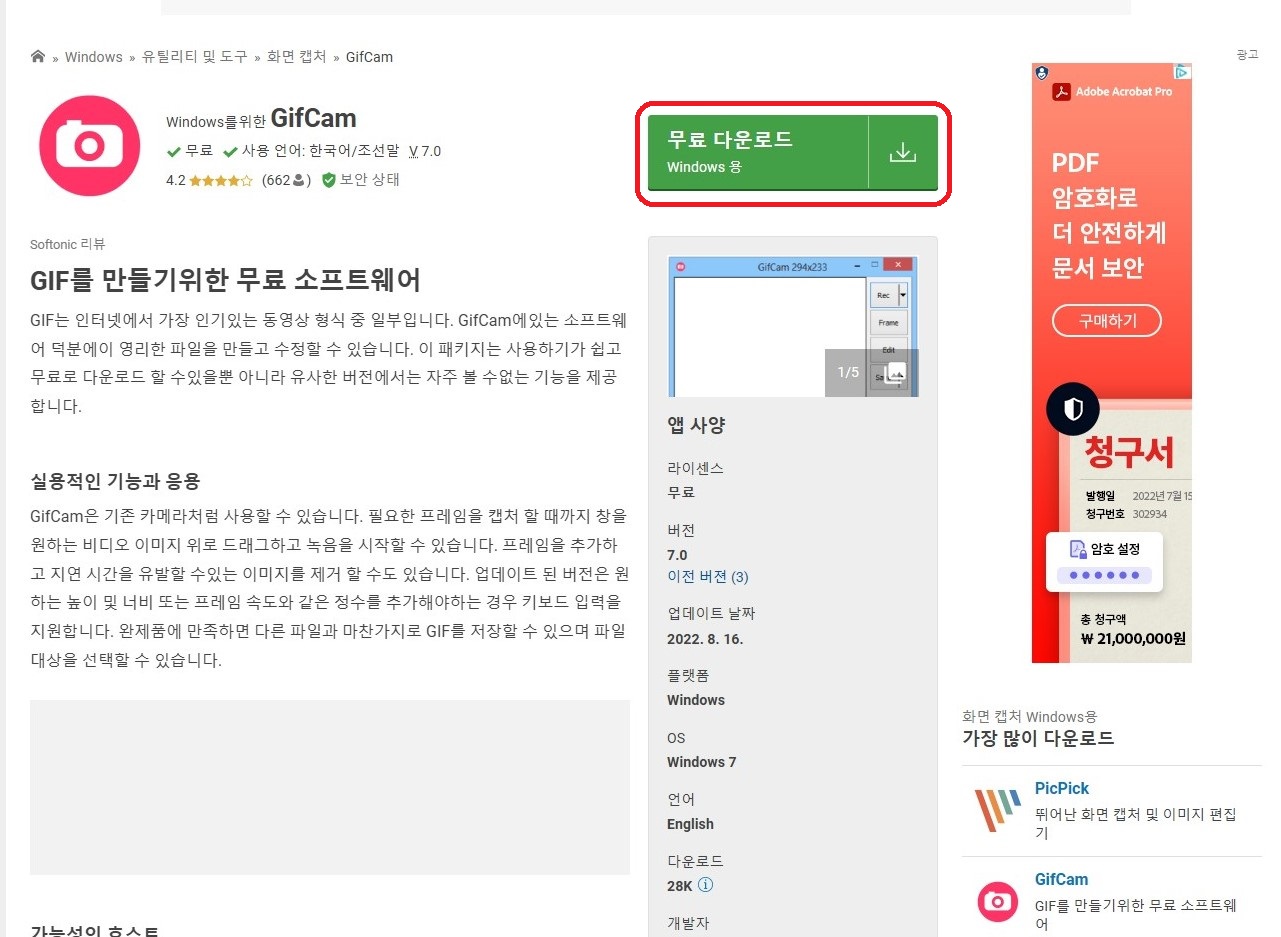The image size is (1281, 937).
Task: Click the privacy badge icon atop the ad
Action: [1042, 73]
